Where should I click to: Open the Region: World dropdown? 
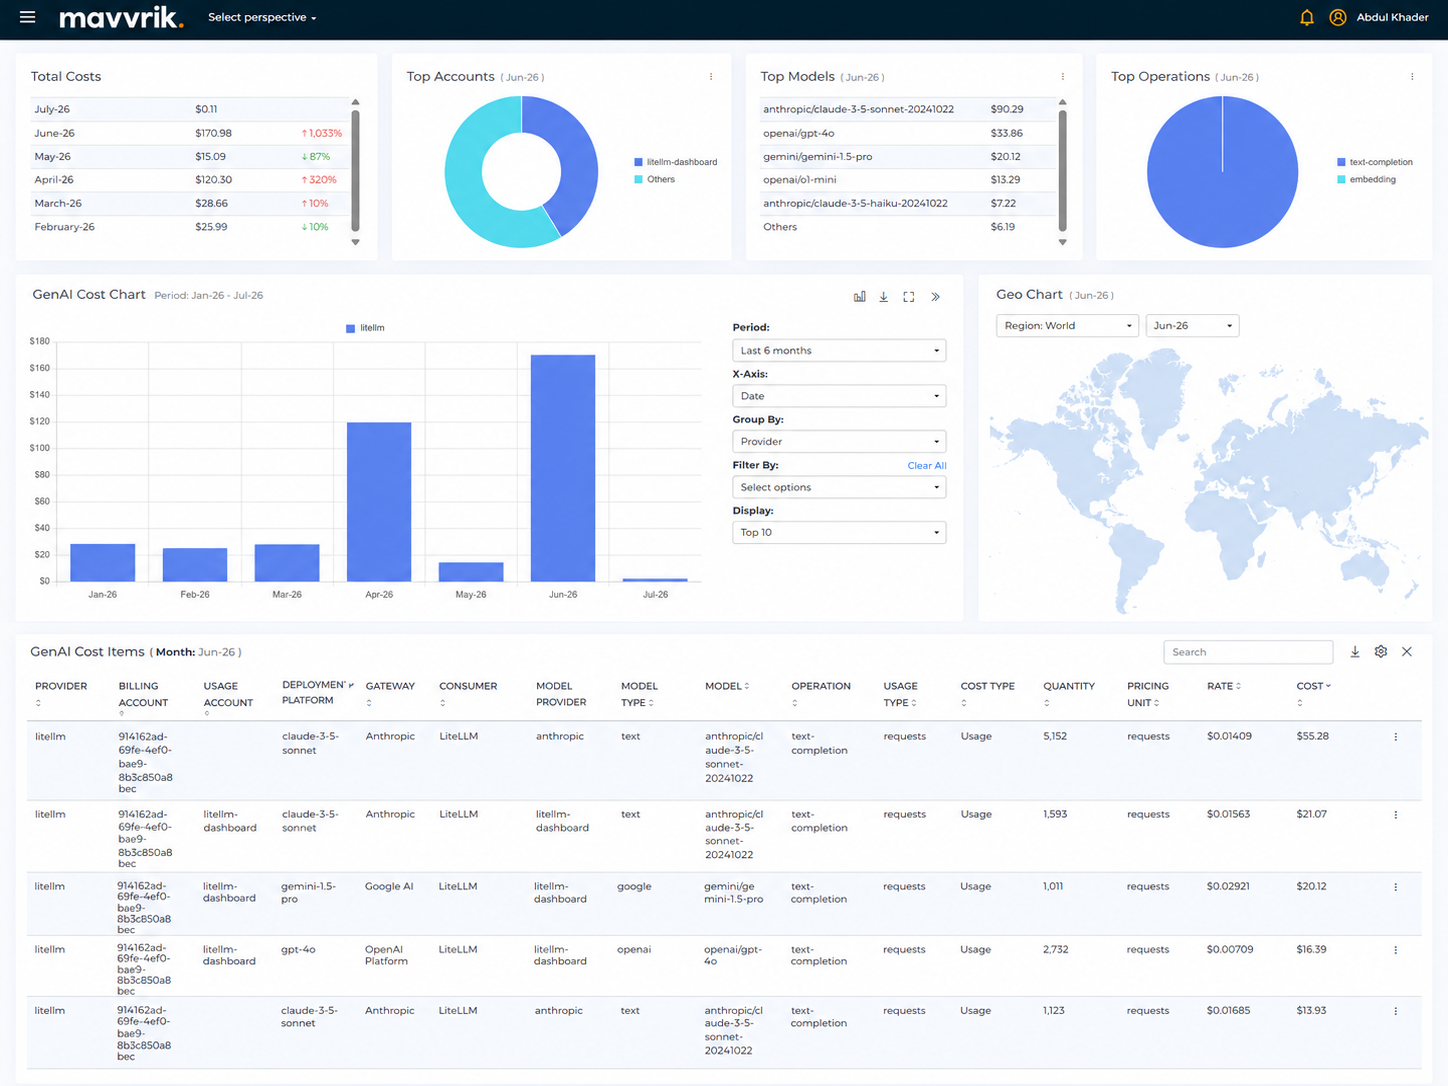[x=1067, y=326]
